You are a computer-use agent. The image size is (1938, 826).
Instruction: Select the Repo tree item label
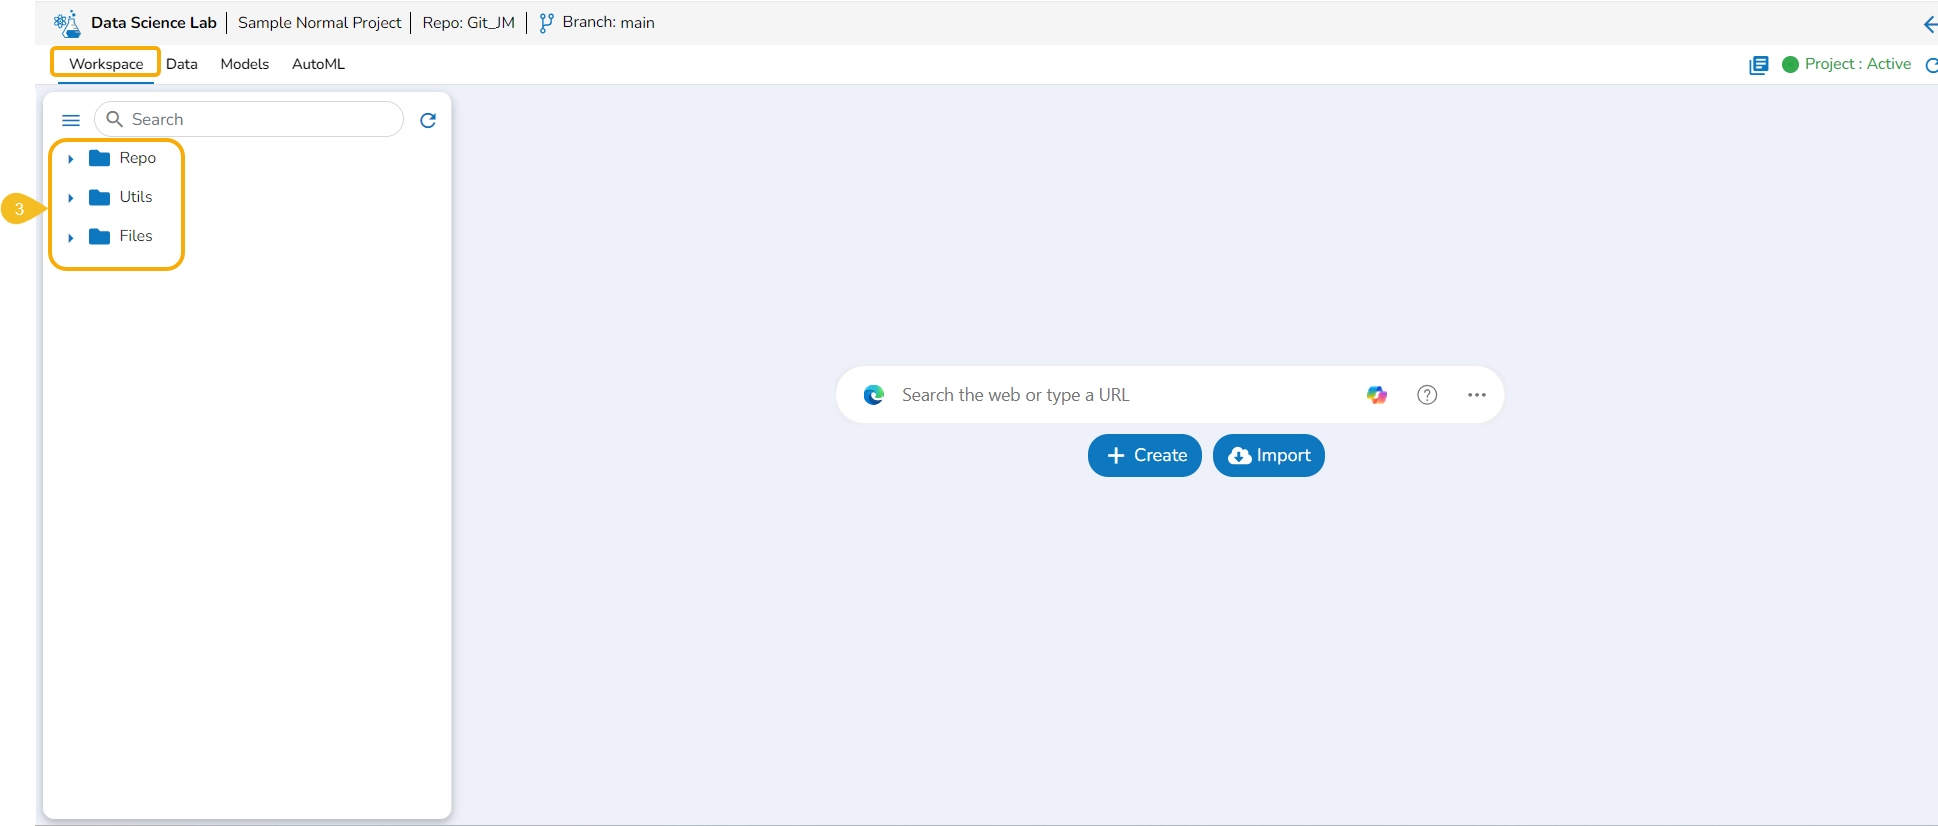(138, 158)
